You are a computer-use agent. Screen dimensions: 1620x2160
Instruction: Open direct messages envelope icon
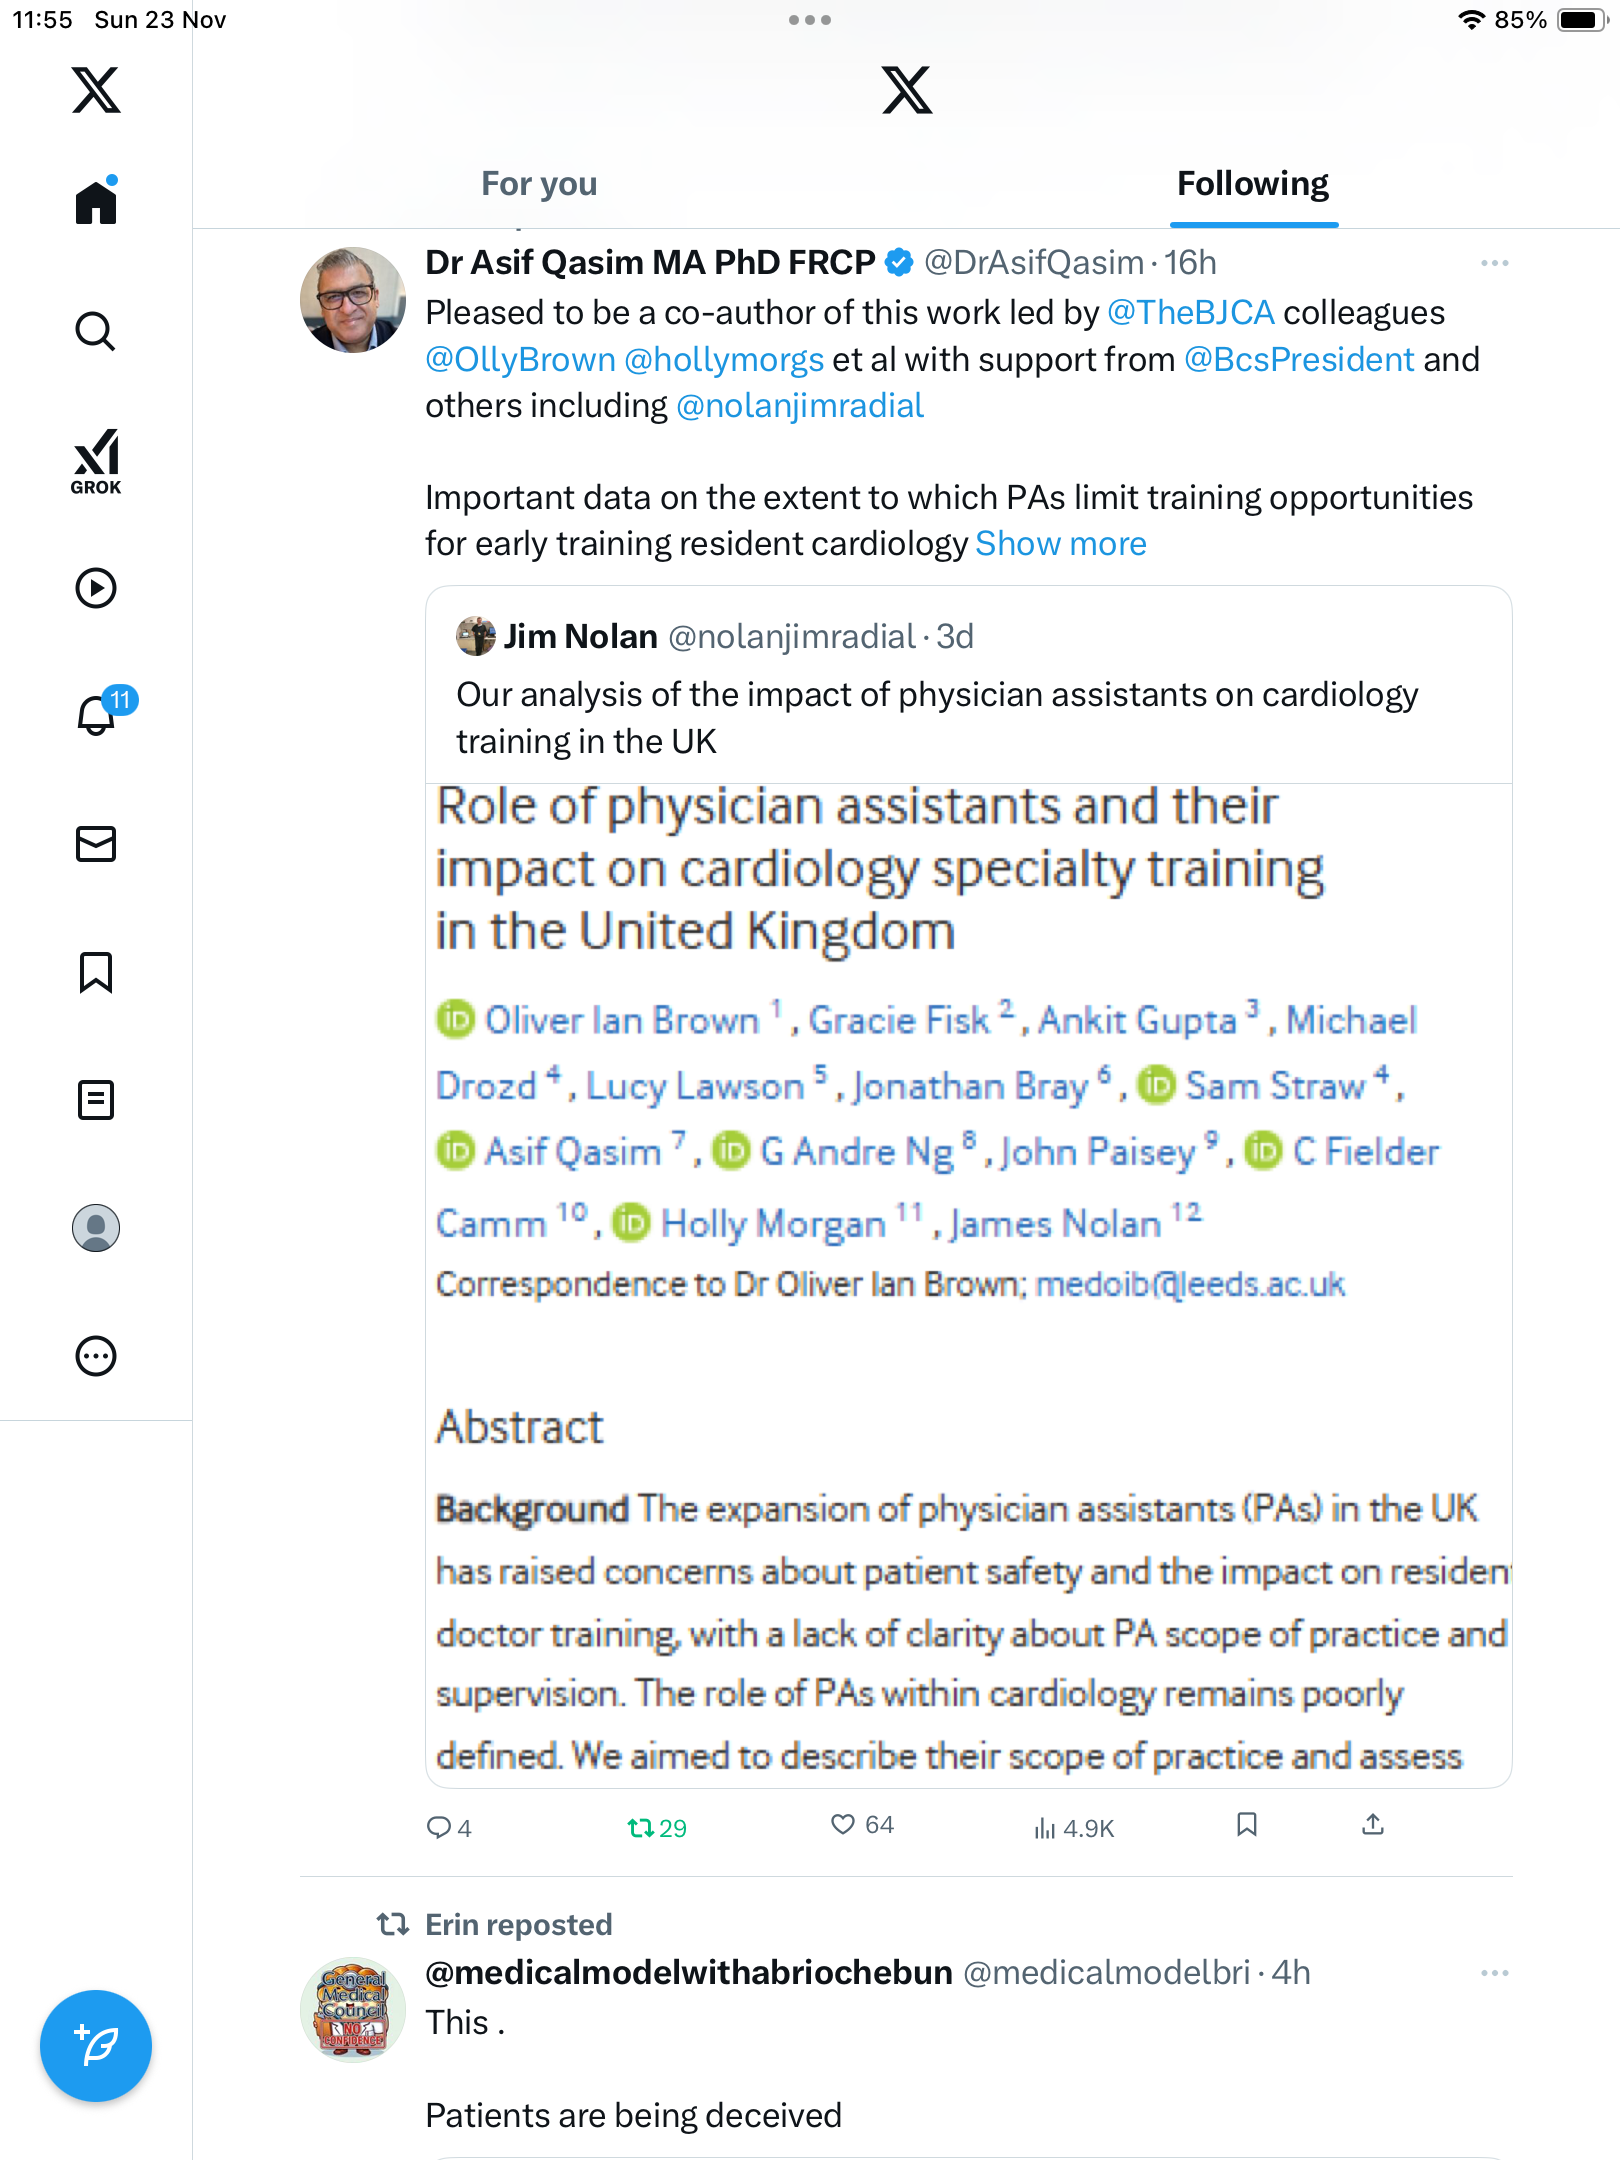coord(96,844)
